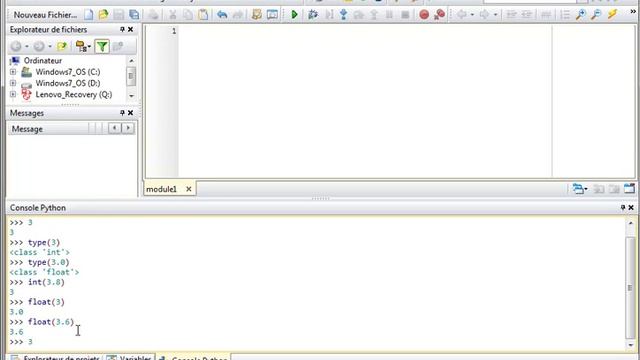Show more toolbar buttons chevron
Viewport: 640px width, 360px height.
tap(633, 12)
